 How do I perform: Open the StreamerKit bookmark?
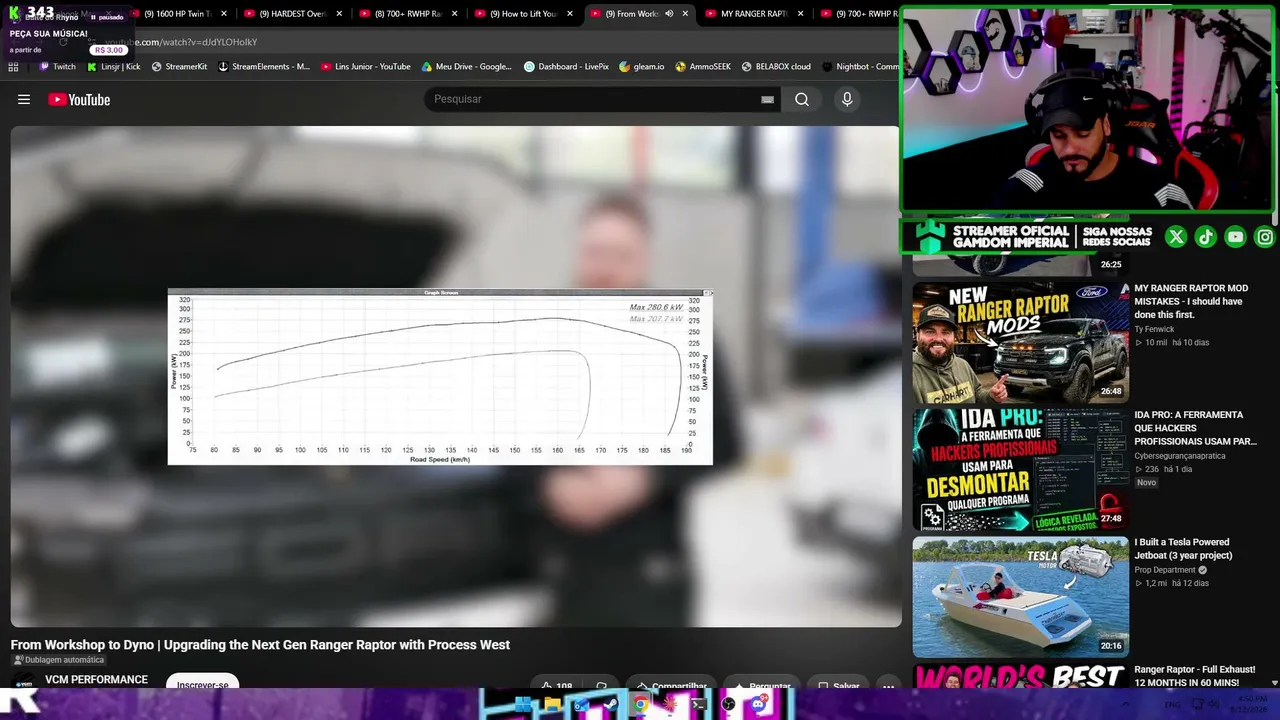point(179,67)
